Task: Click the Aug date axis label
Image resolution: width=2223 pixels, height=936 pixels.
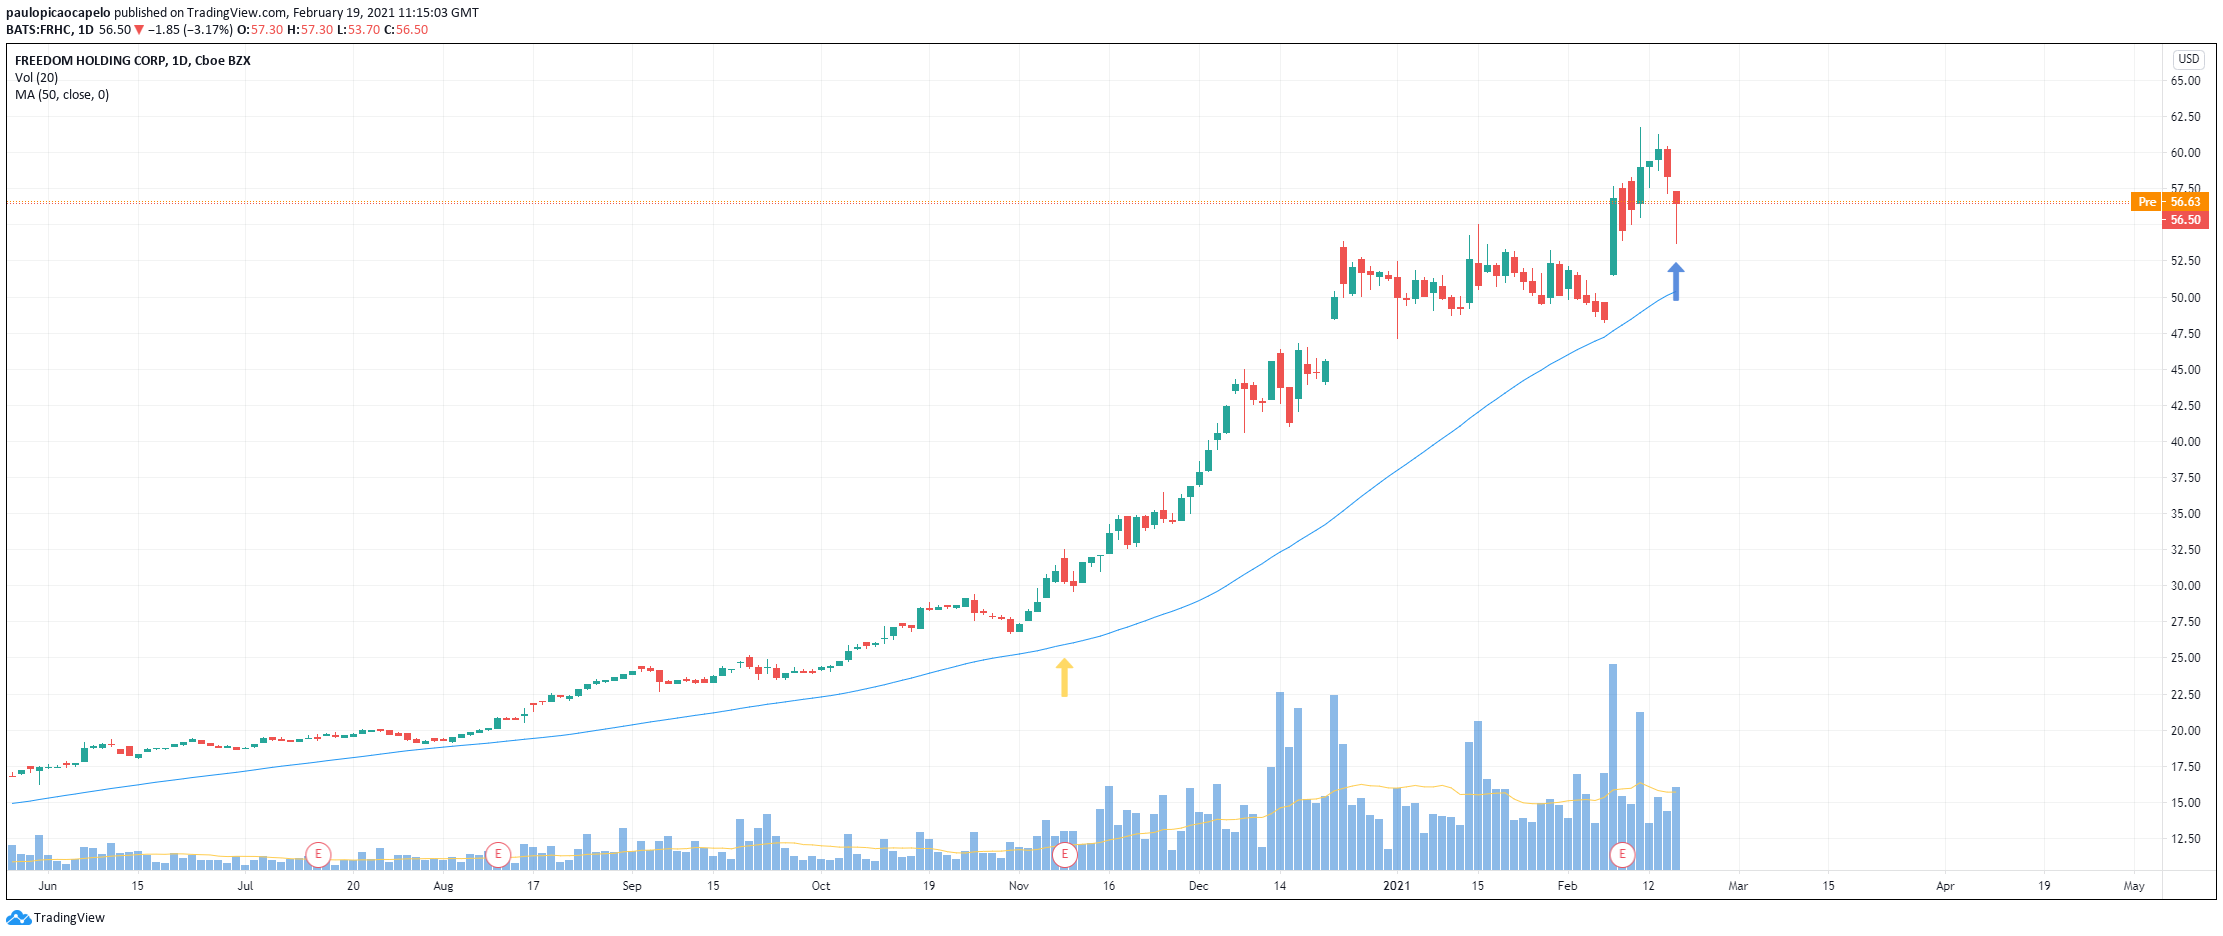Action: click(x=443, y=886)
